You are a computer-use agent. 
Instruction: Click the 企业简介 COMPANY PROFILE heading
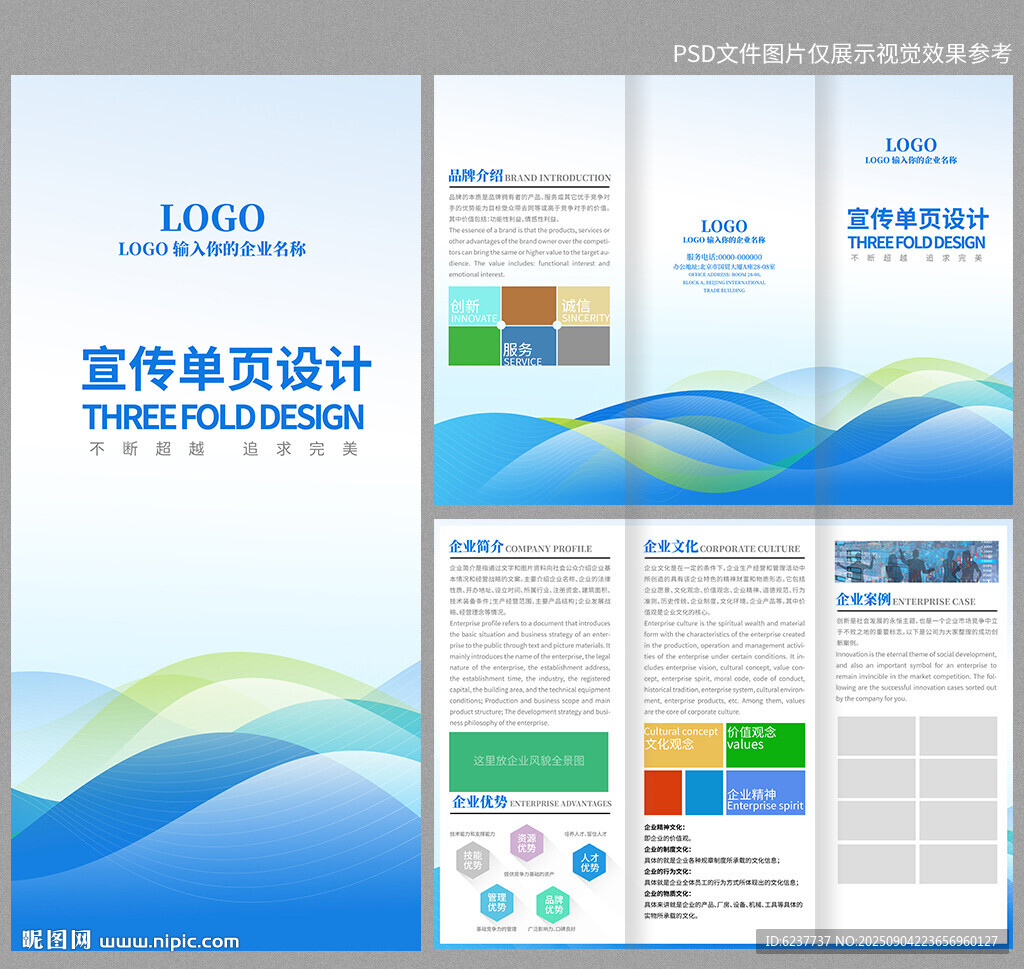click(x=520, y=547)
